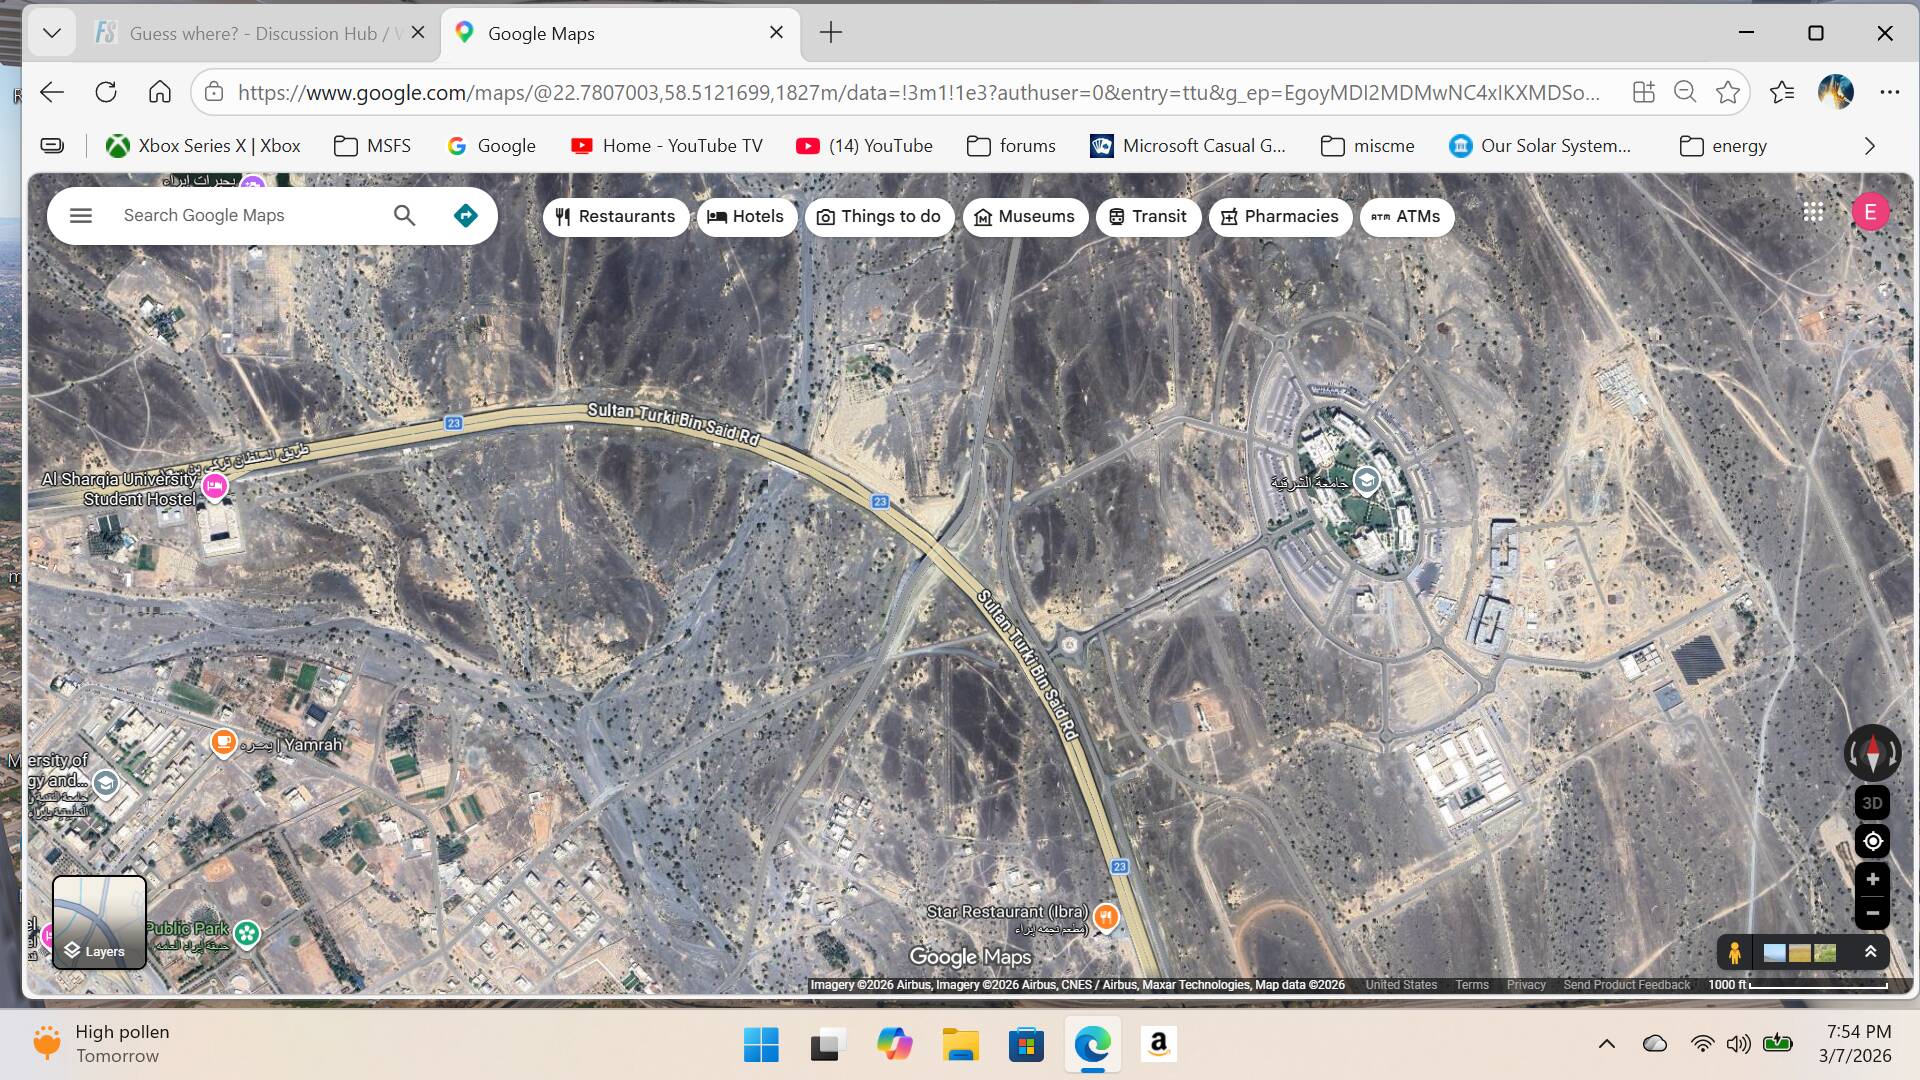Image resolution: width=1920 pixels, height=1080 pixels.
Task: Expand the imagery strip chevron
Action: click(x=1870, y=952)
